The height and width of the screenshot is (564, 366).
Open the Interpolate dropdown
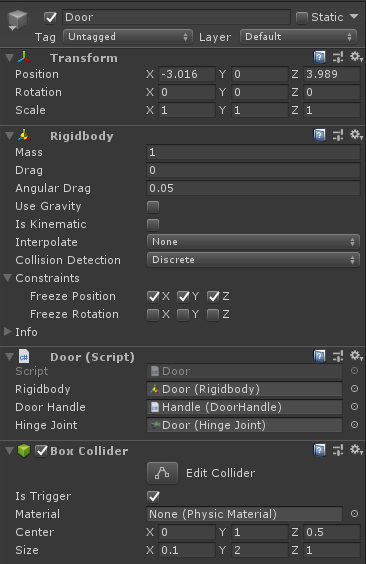coord(253,242)
